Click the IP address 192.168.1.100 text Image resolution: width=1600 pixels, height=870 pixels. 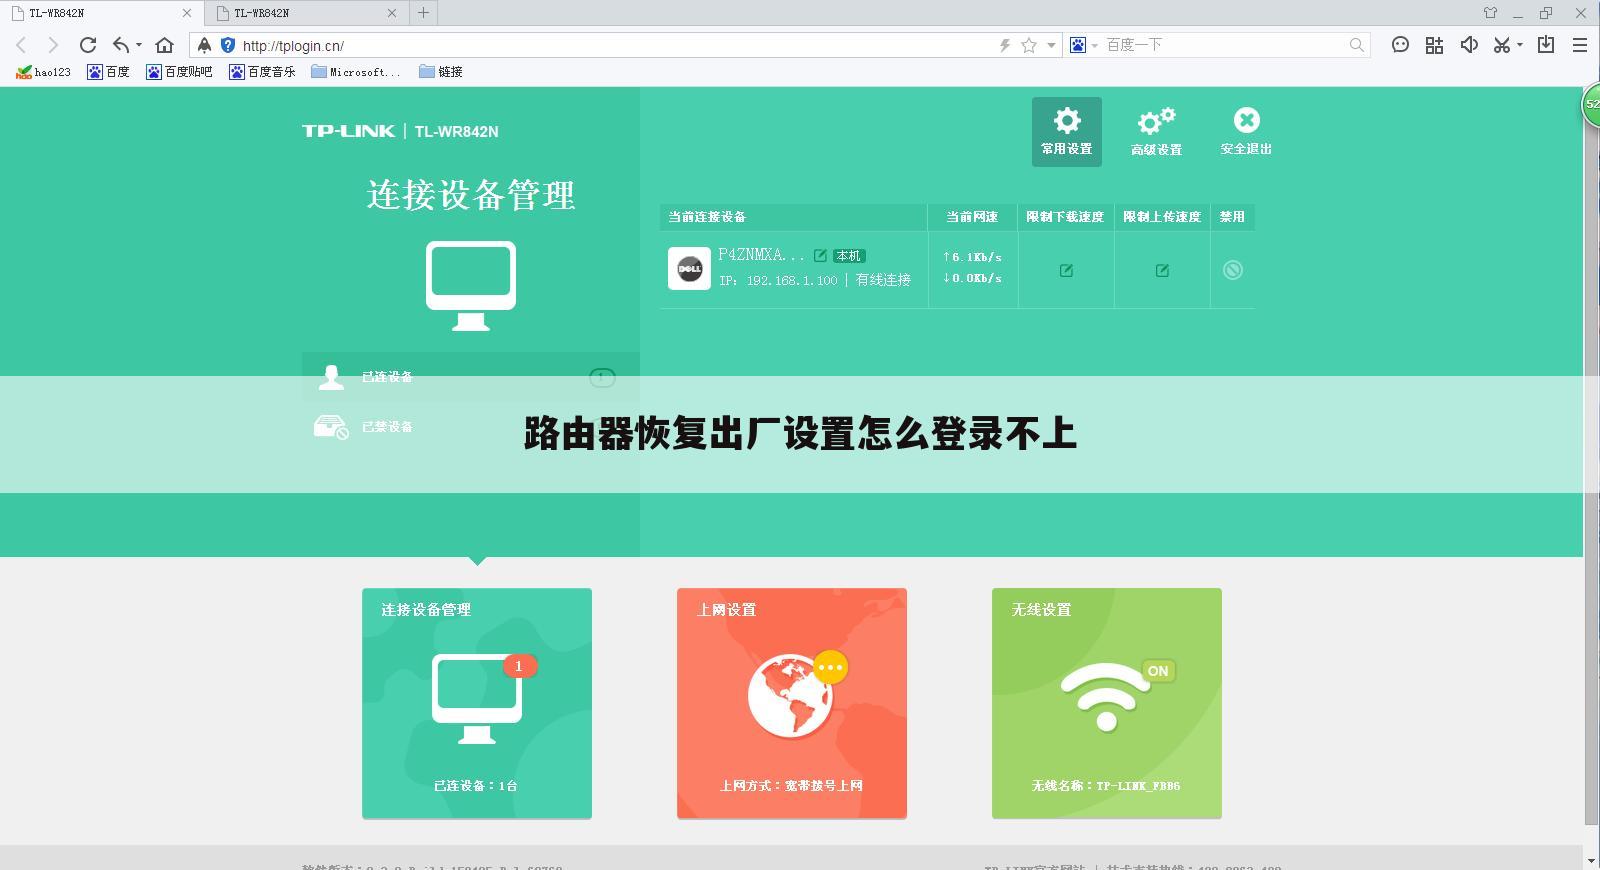pyautogui.click(x=792, y=281)
